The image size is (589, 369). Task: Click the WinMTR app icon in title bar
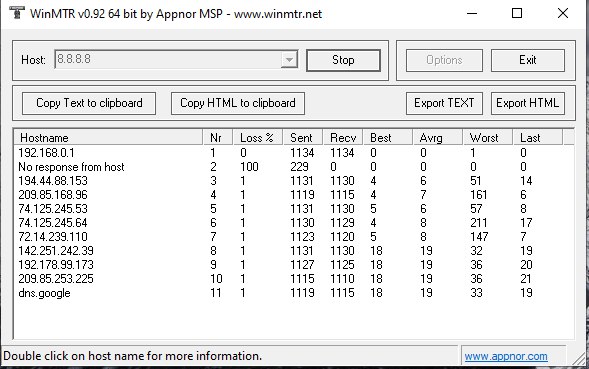(x=17, y=13)
